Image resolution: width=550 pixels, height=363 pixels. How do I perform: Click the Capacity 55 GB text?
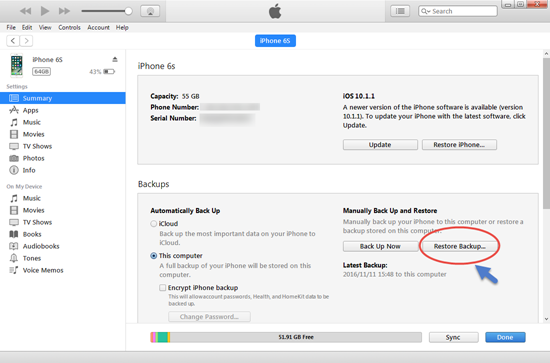point(175,96)
